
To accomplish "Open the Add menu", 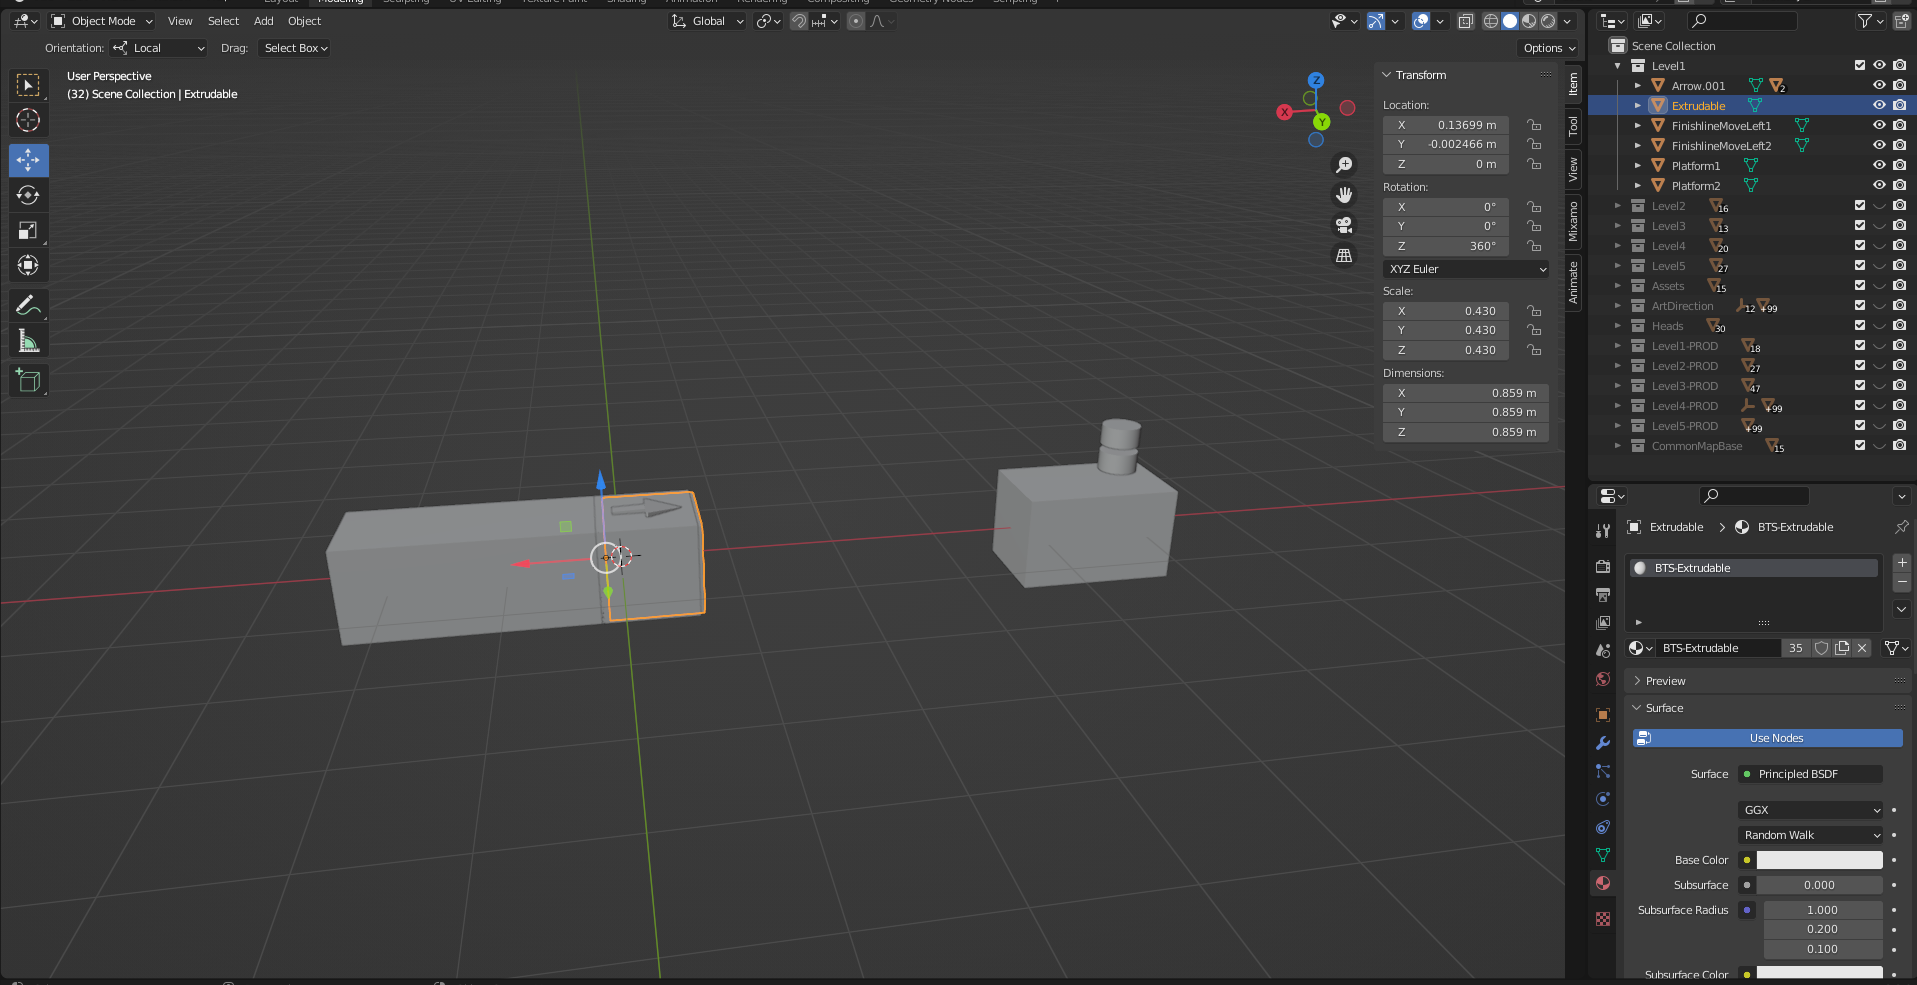I will click(x=263, y=21).
